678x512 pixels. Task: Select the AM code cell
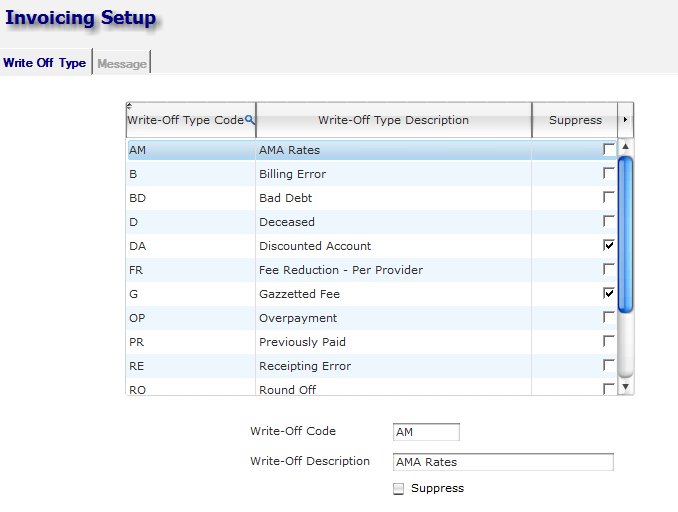(191, 150)
